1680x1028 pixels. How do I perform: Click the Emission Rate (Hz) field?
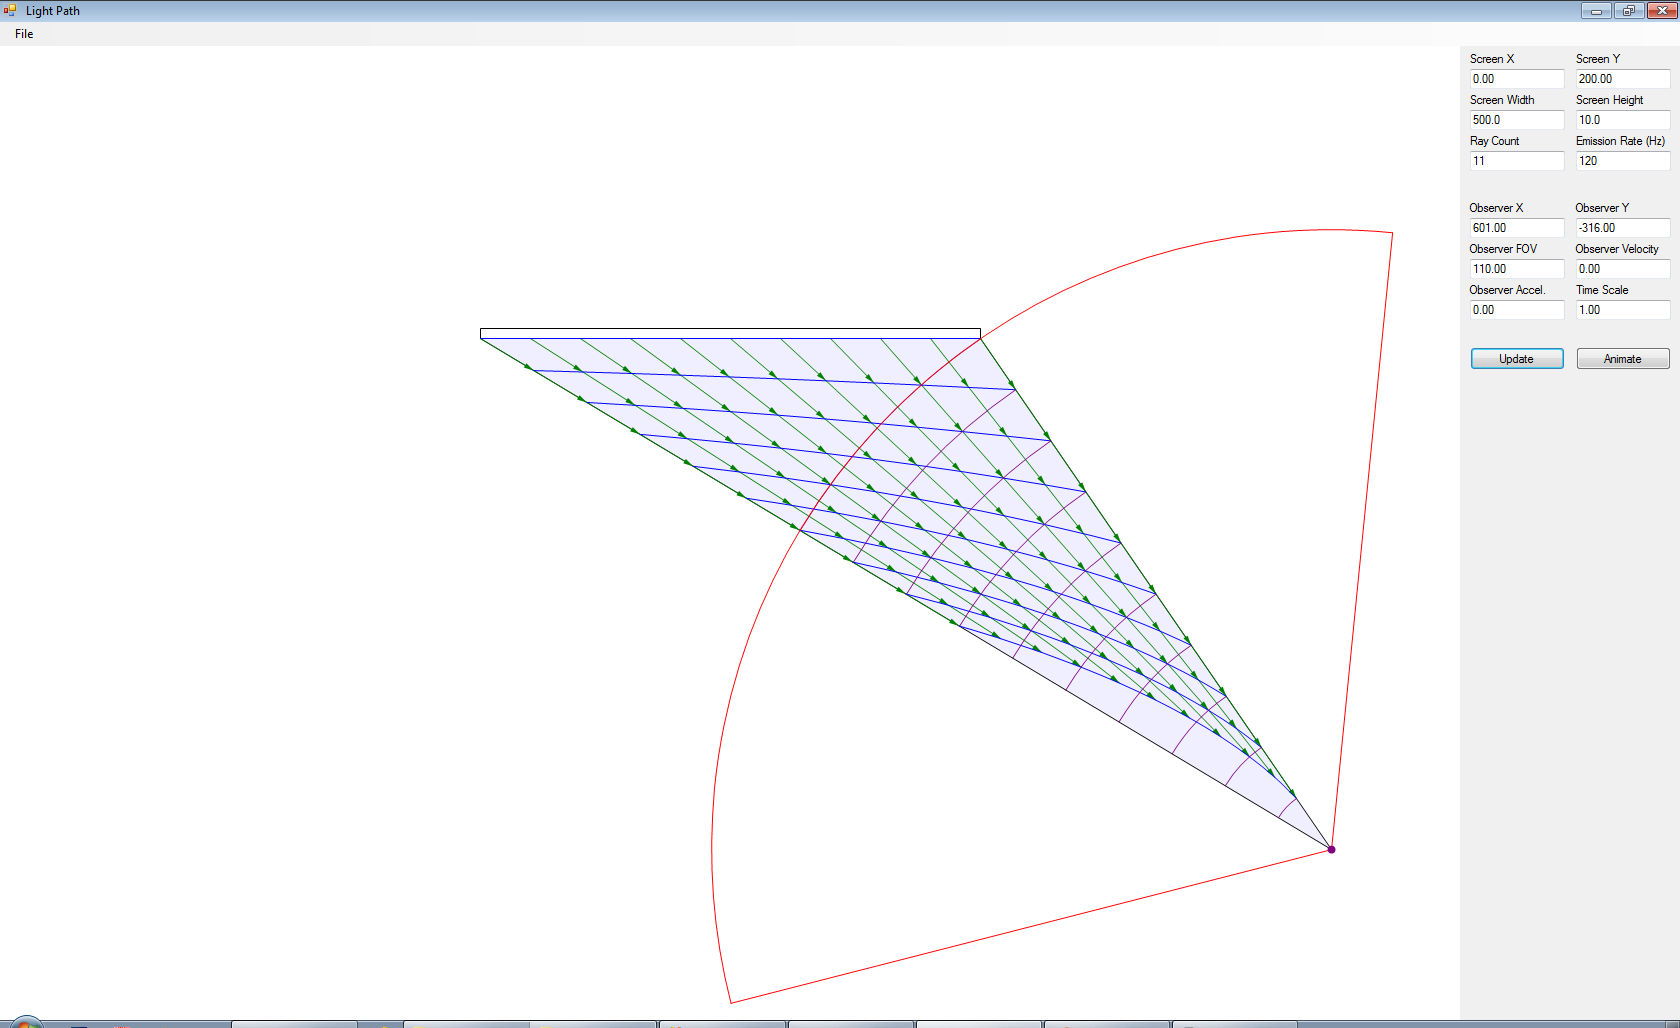1622,161
